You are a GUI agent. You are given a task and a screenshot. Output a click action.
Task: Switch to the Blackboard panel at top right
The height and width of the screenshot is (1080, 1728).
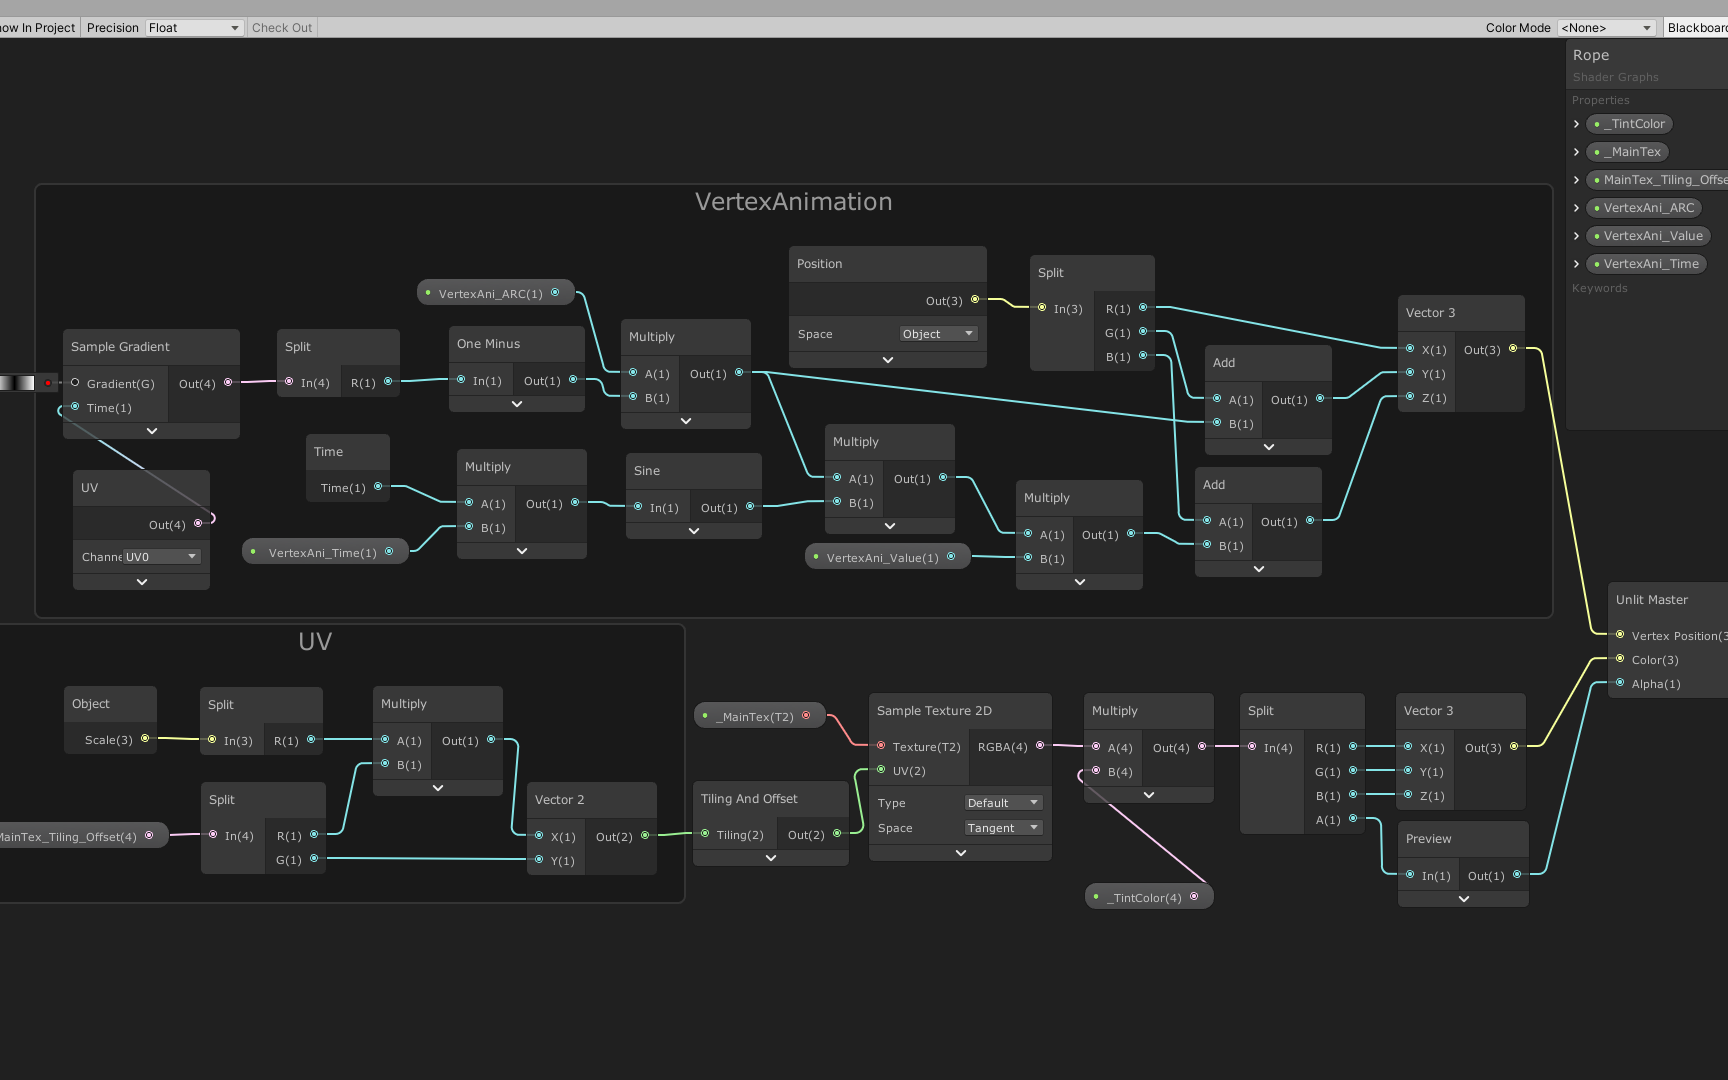coord(1697,27)
